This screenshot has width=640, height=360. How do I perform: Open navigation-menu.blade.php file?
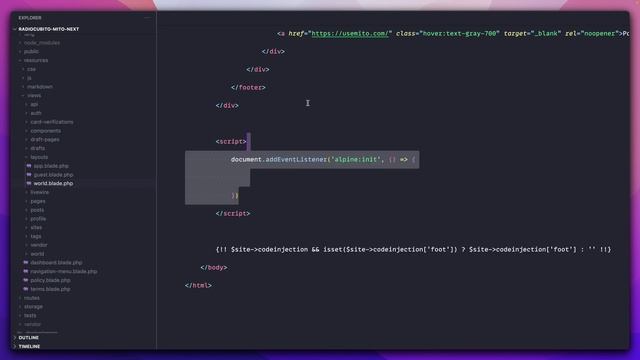[64, 271]
